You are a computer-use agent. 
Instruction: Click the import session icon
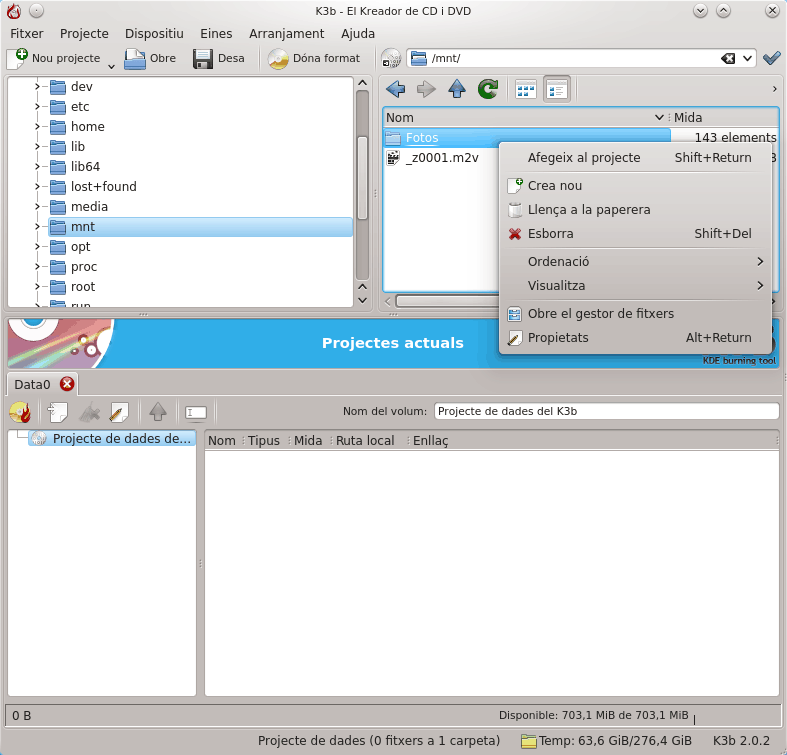tap(57, 411)
